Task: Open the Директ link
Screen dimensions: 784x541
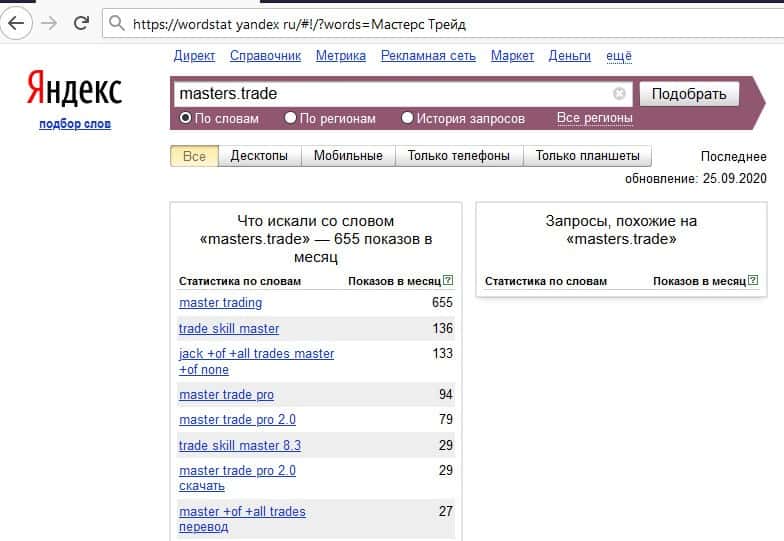Action: 194,56
